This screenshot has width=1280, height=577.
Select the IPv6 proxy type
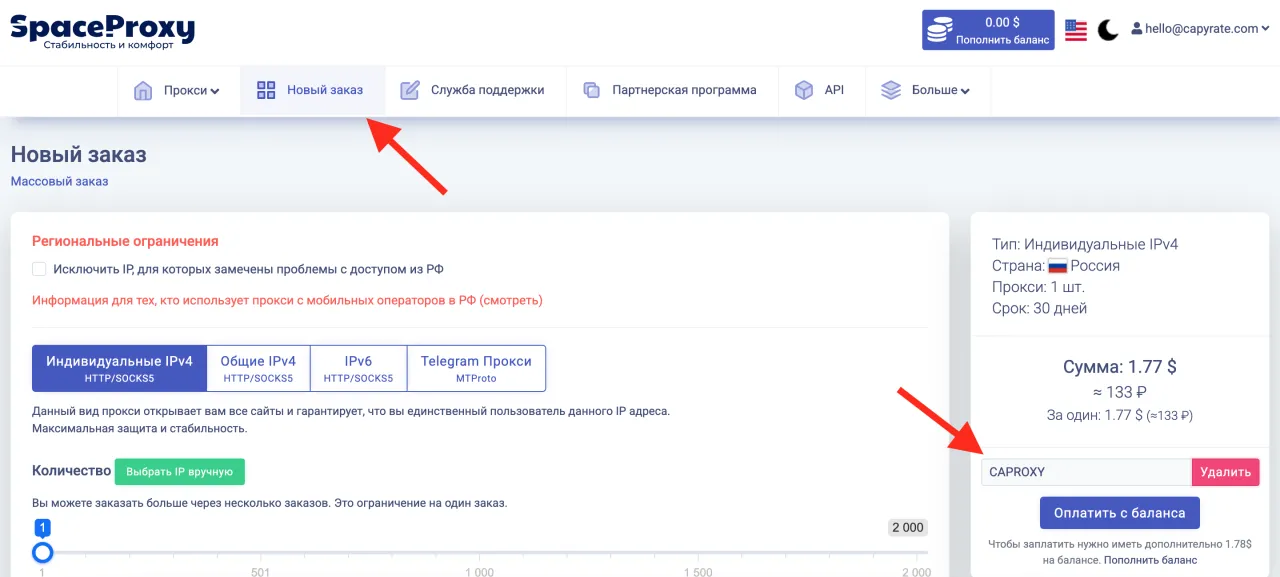(x=358, y=368)
